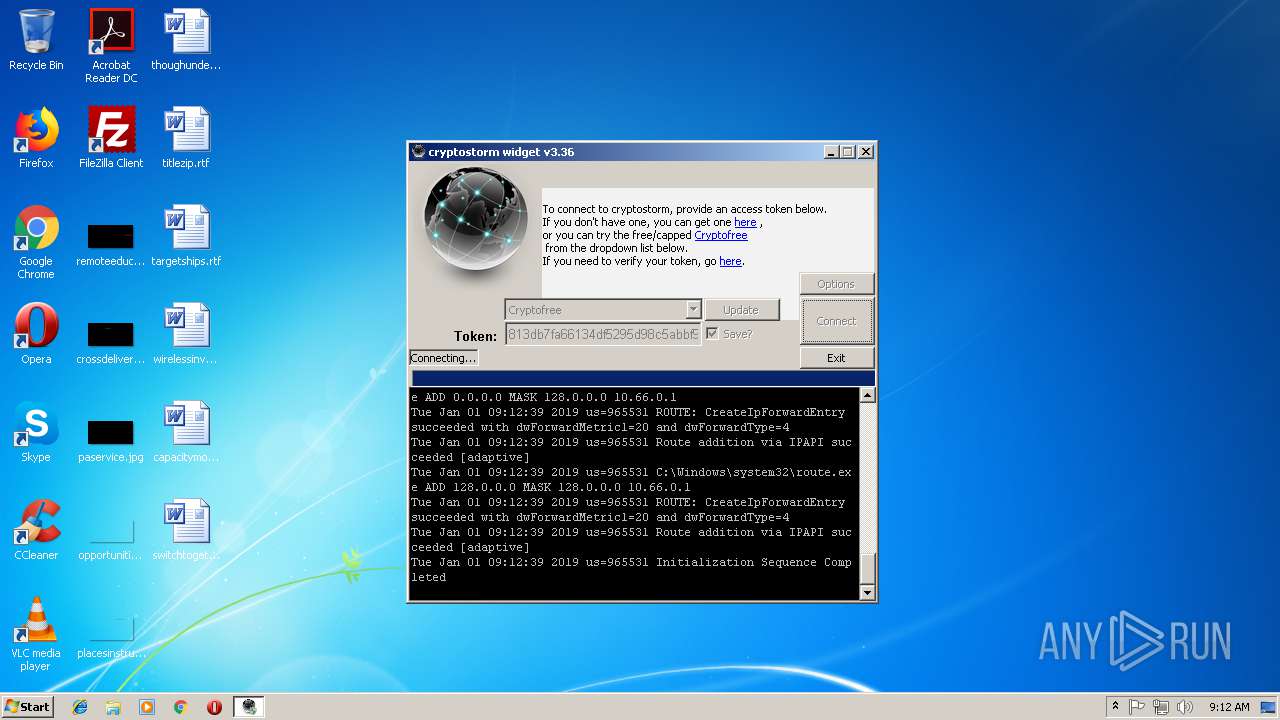Launch Google Chrome desktop shortcut
The image size is (1280, 720).
[36, 242]
